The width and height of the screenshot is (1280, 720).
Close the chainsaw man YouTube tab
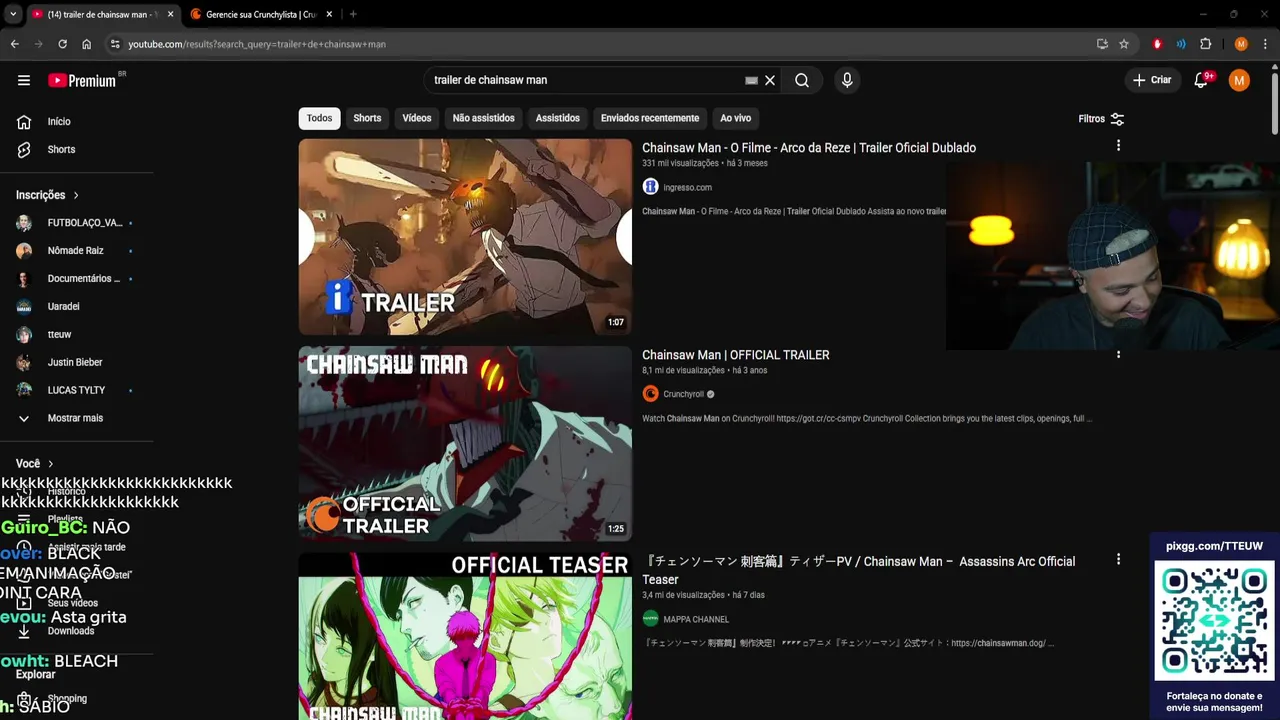point(171,14)
